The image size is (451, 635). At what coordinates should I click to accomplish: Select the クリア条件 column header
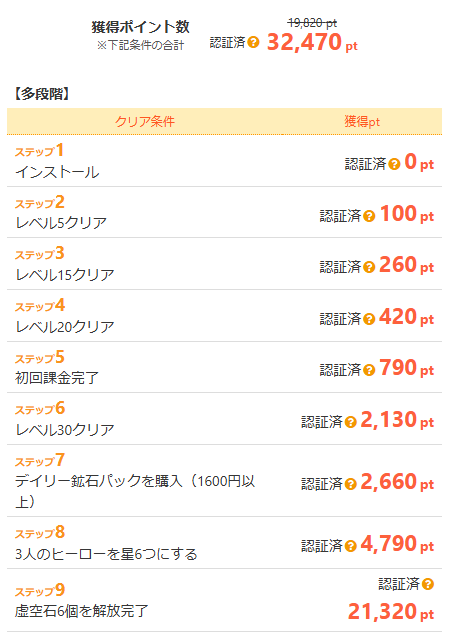click(145, 121)
